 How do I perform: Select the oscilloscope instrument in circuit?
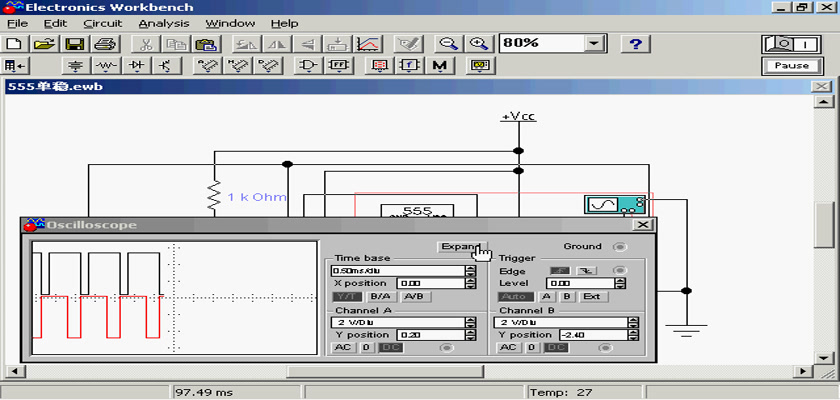click(x=614, y=205)
